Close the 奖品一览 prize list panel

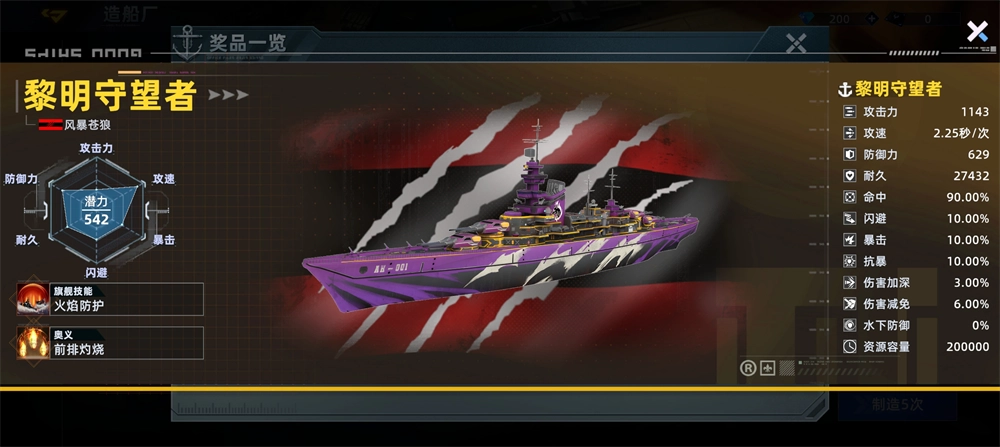pos(796,43)
